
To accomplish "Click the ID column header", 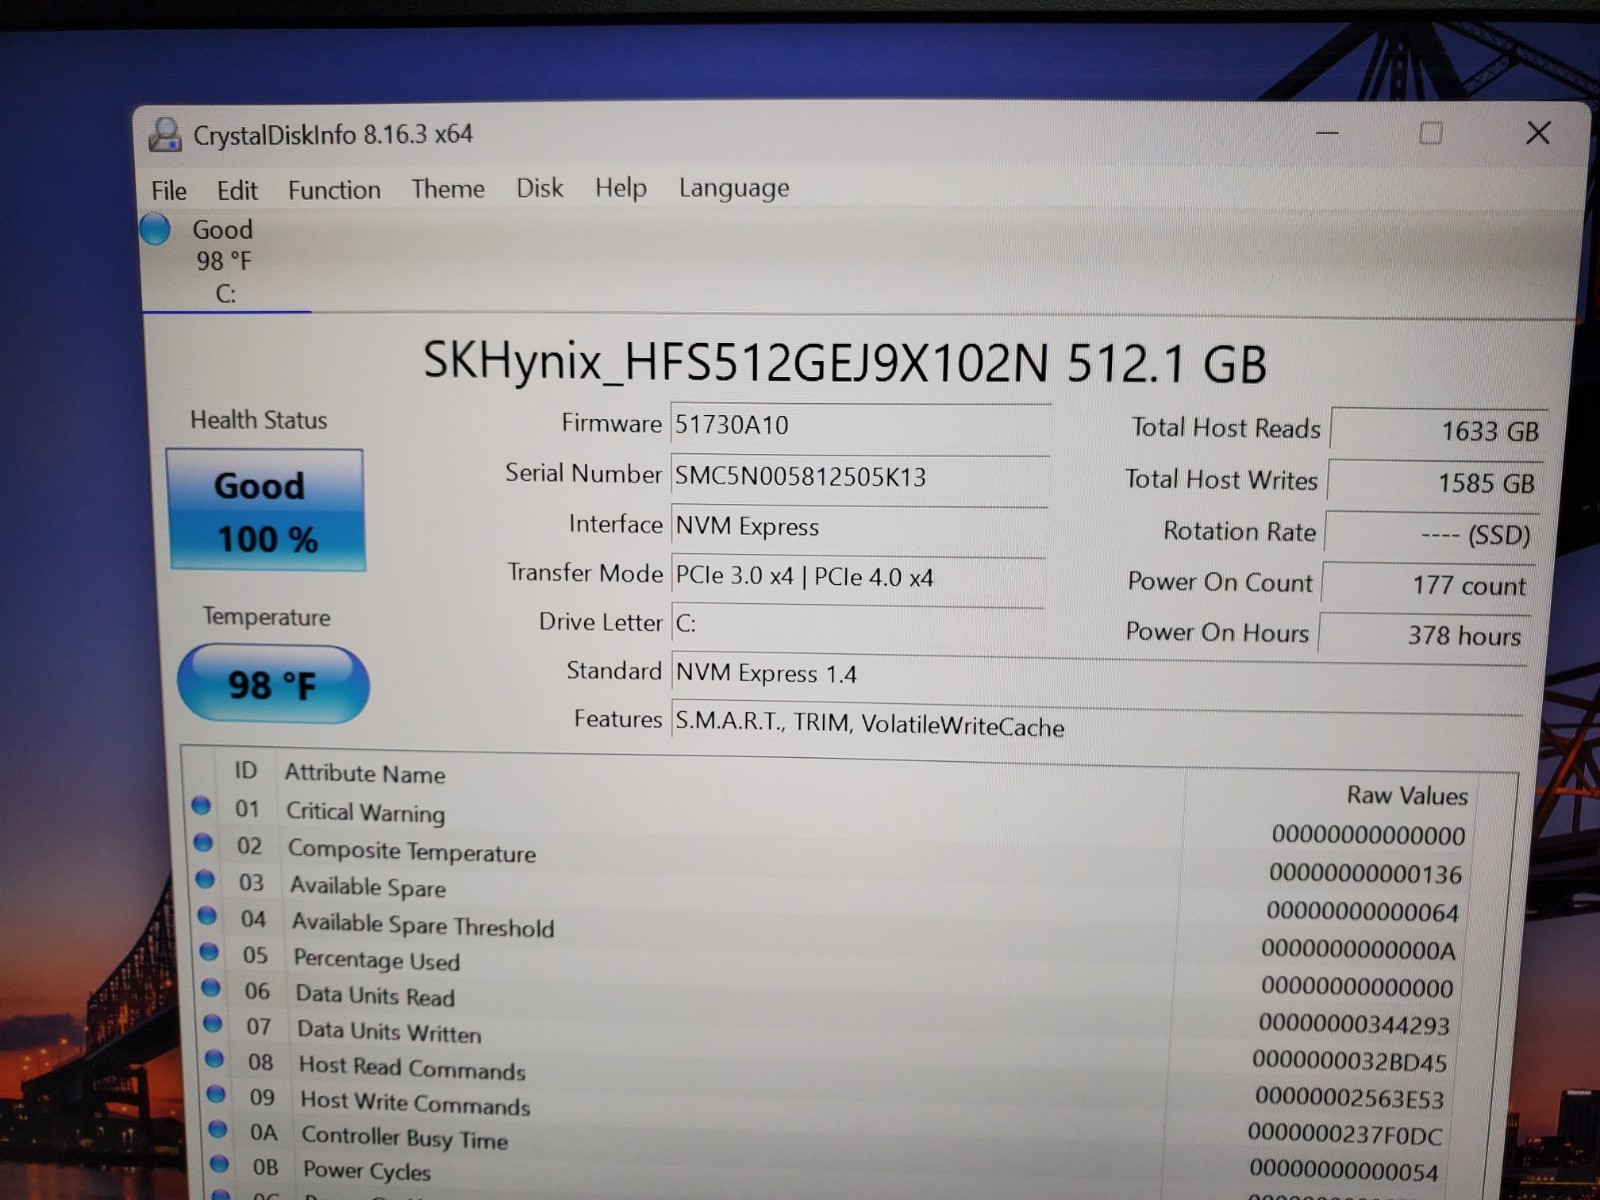I will (246, 771).
